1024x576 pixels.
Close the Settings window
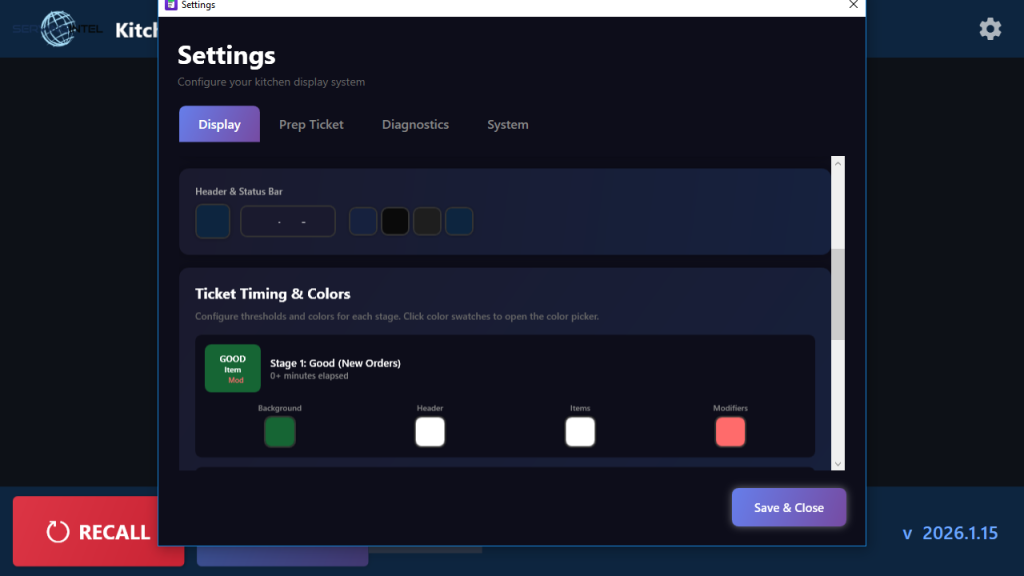coord(853,5)
